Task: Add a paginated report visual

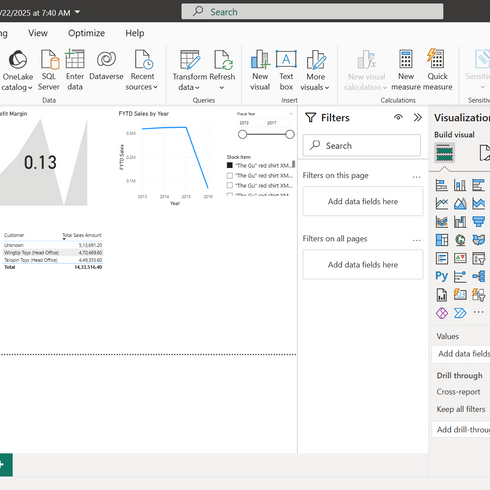Action: tap(442, 295)
